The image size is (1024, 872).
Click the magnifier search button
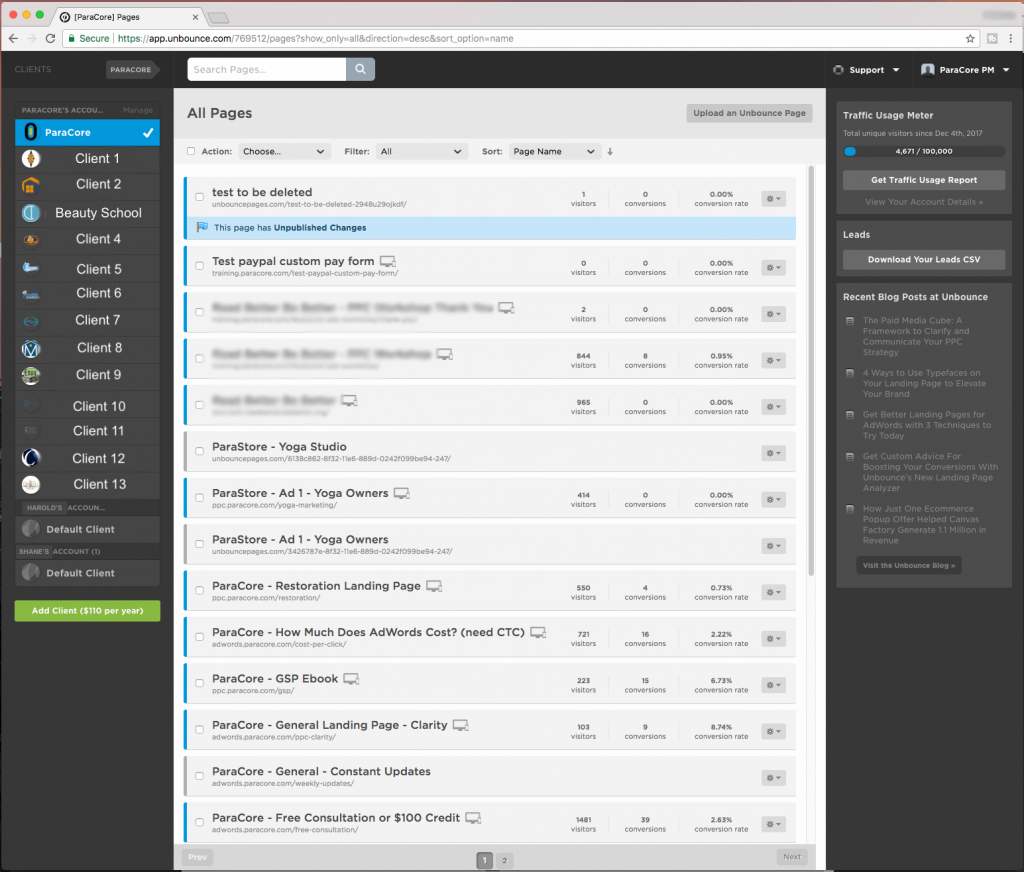coord(360,69)
